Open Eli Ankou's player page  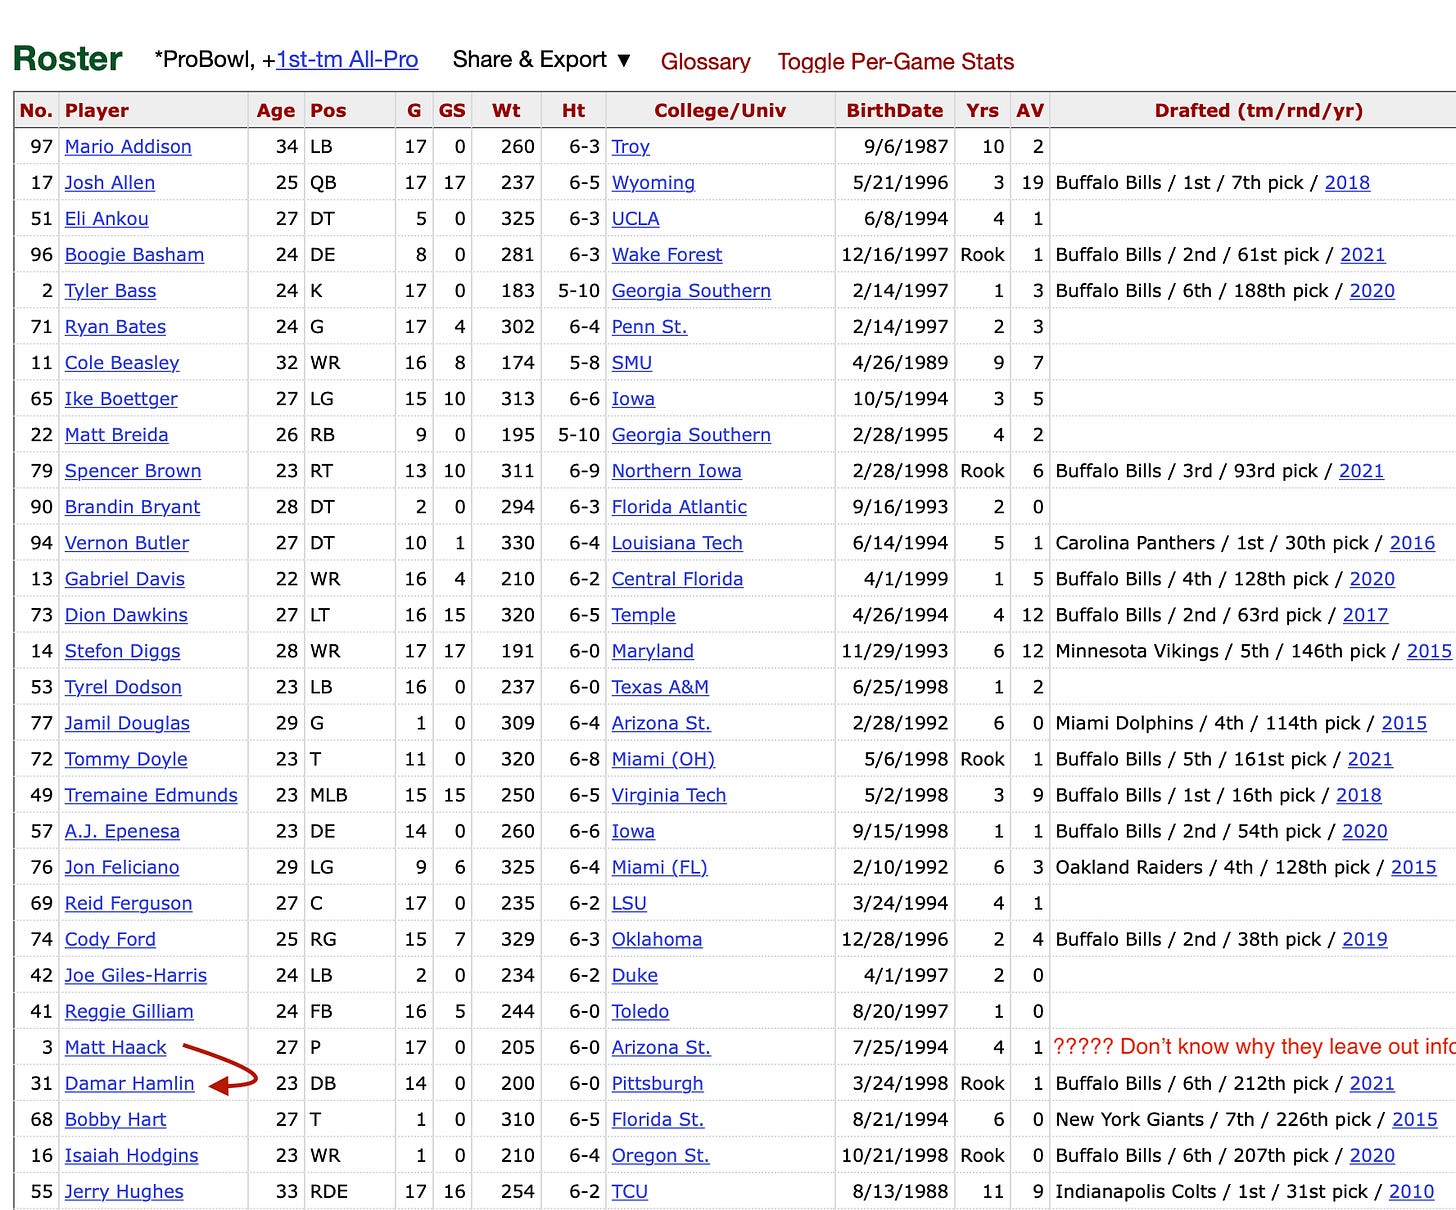tap(106, 219)
